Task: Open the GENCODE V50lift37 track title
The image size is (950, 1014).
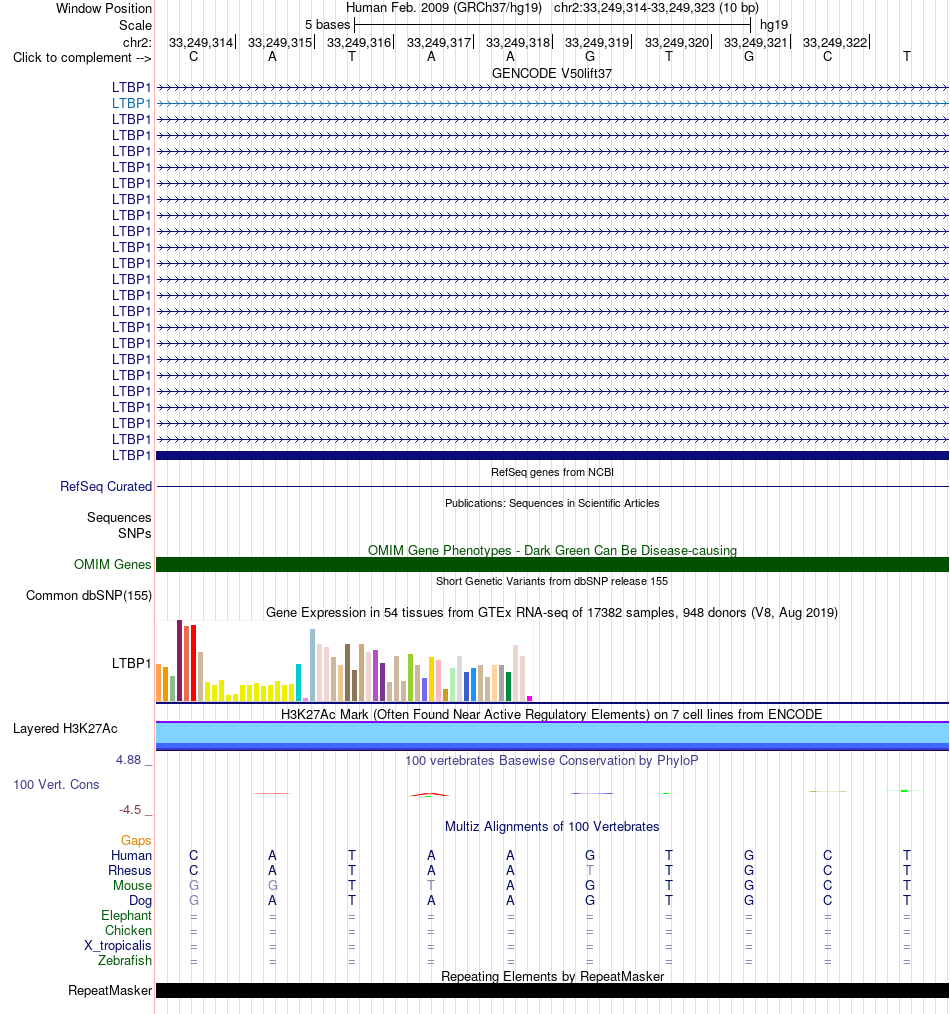Action: 552,74
